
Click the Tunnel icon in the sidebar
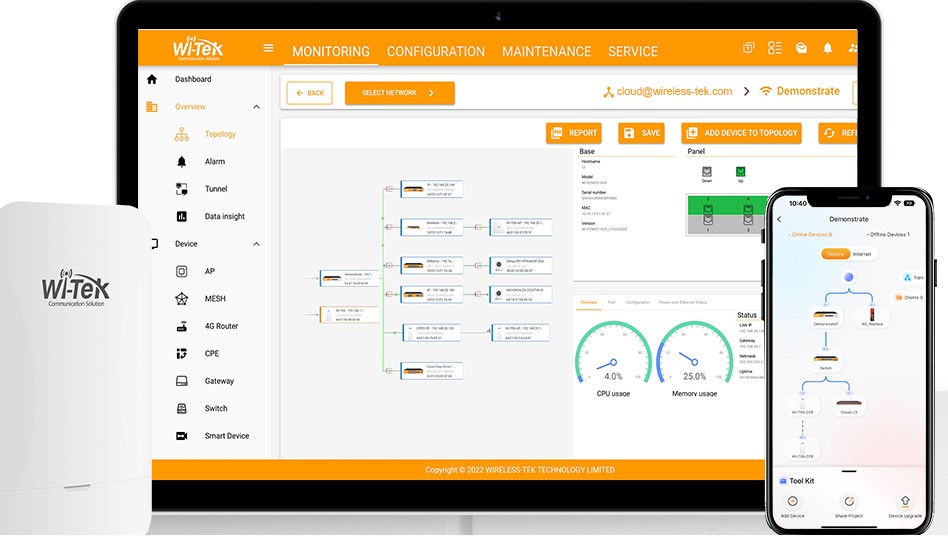click(x=181, y=189)
